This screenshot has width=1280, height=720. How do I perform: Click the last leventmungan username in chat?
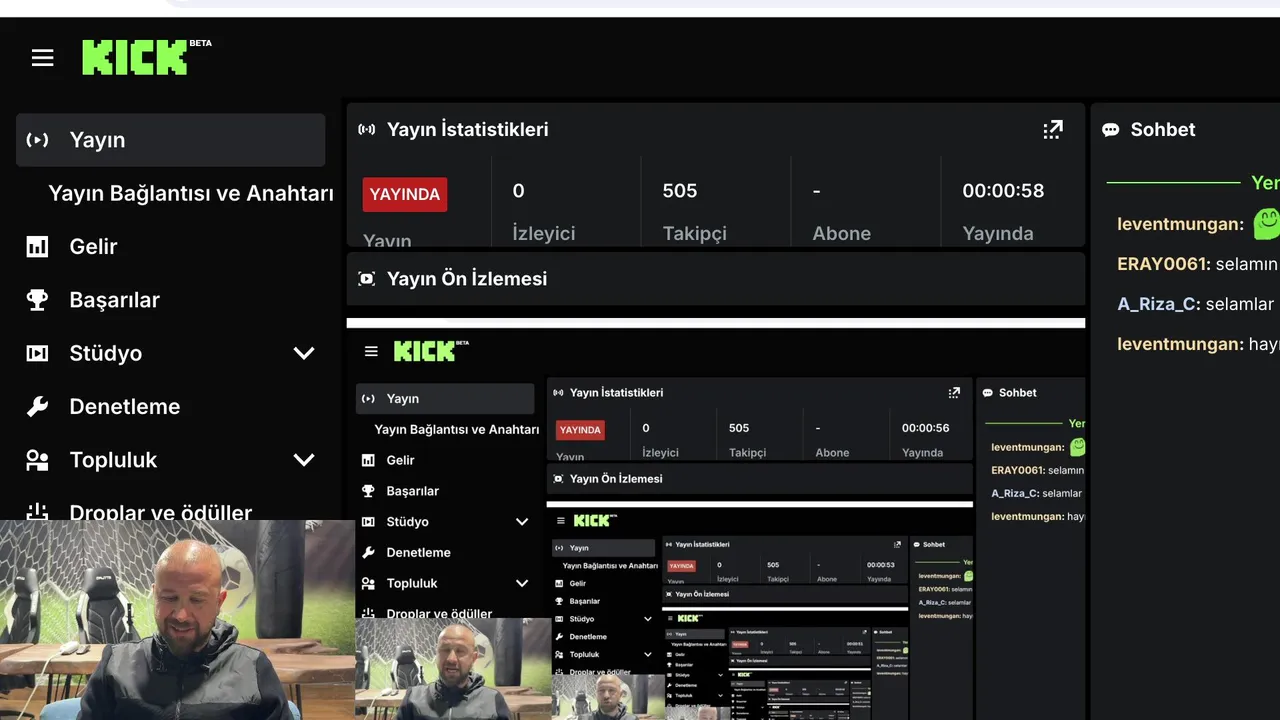1181,344
